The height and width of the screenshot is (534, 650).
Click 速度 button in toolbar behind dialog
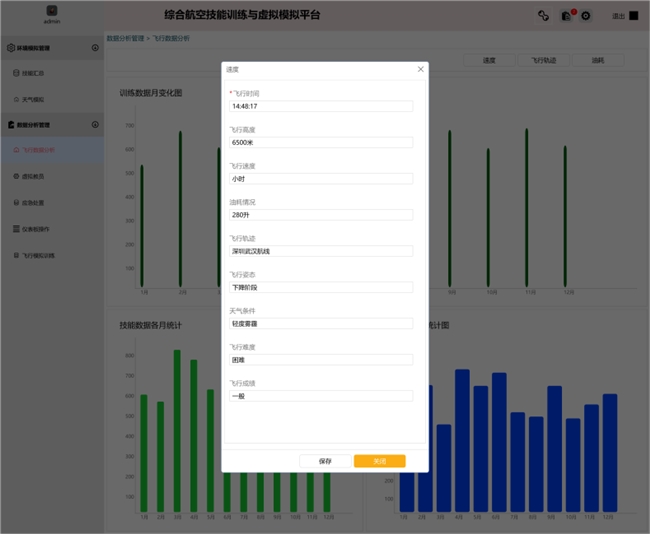tap(489, 61)
